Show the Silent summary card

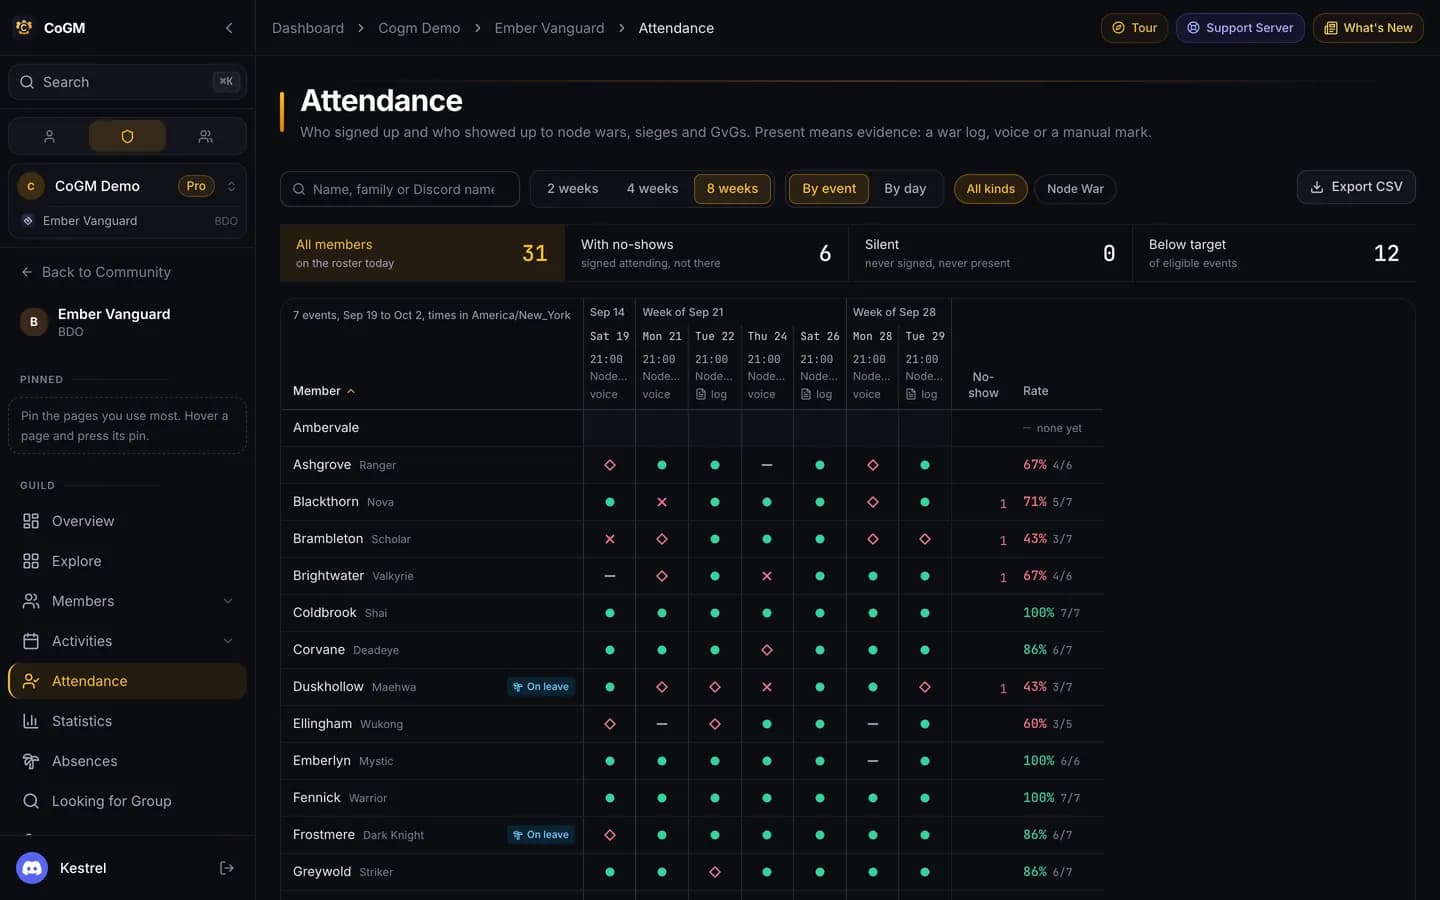(x=990, y=253)
